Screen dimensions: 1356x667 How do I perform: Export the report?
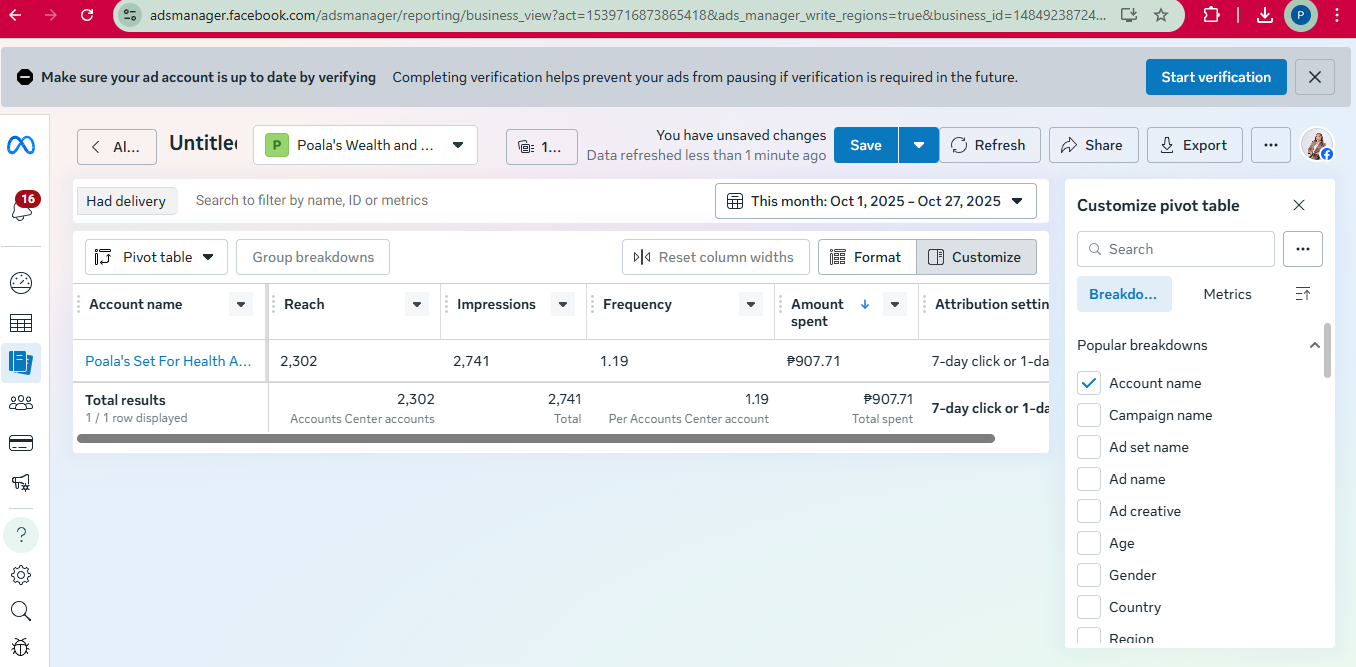pos(1194,145)
